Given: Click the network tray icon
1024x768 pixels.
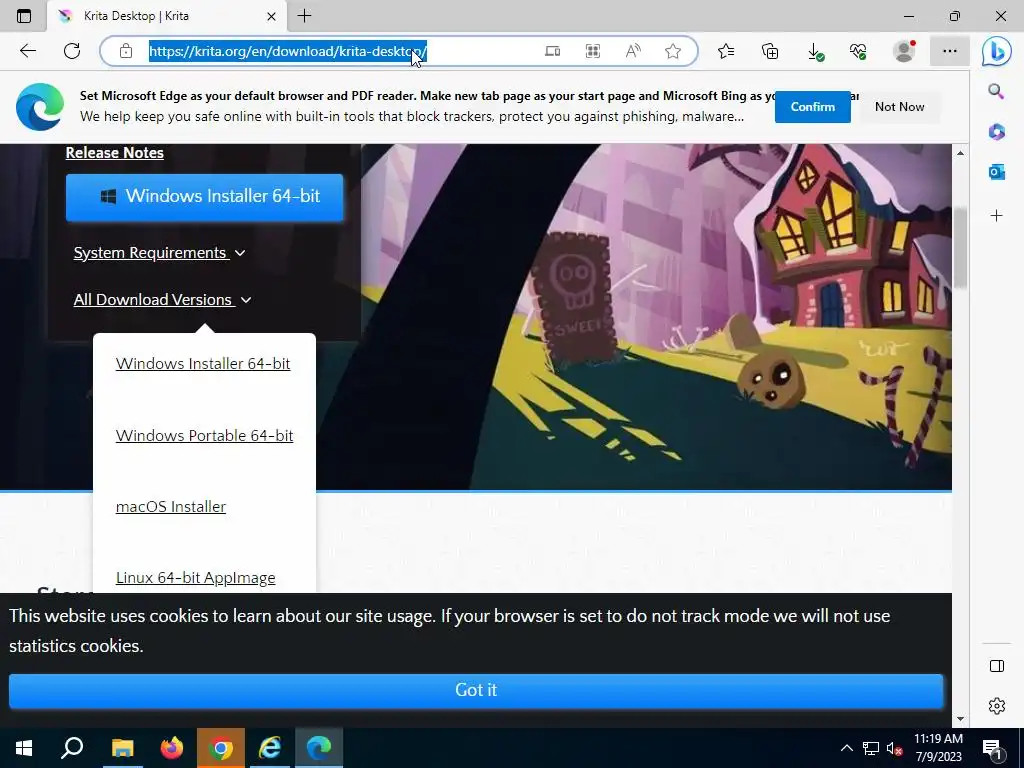Looking at the screenshot, I should [871, 748].
